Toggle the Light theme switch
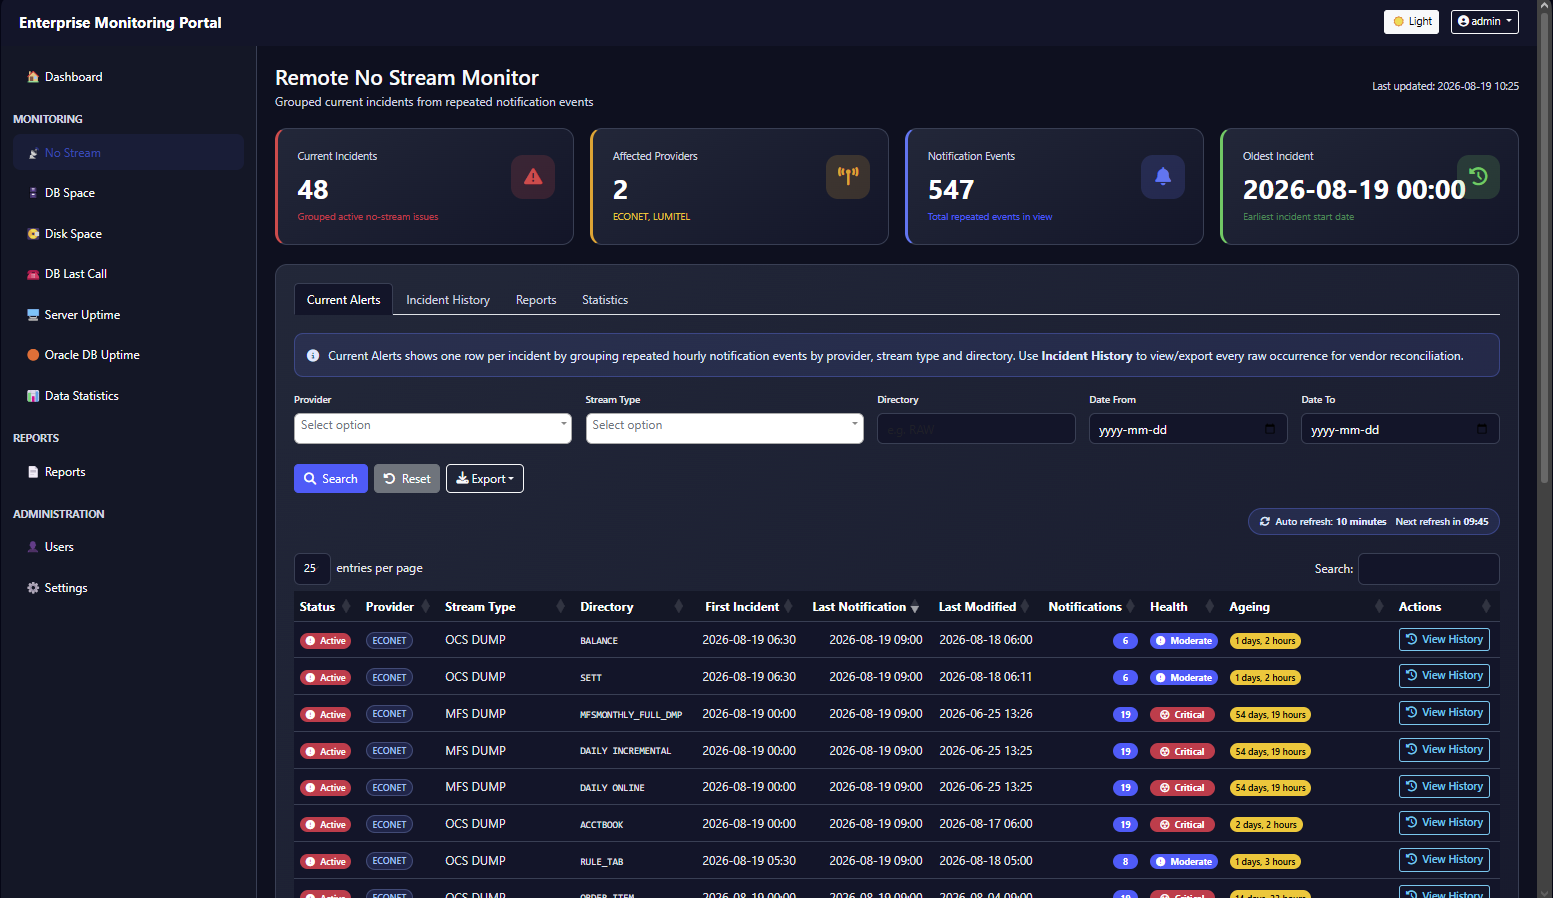 [x=1411, y=21]
